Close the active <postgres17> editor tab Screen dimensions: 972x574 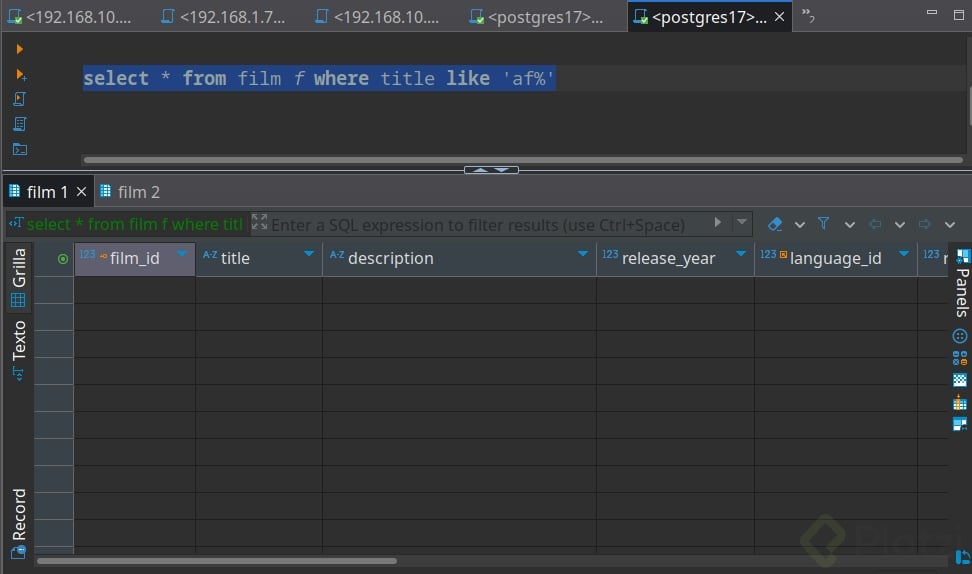(779, 17)
